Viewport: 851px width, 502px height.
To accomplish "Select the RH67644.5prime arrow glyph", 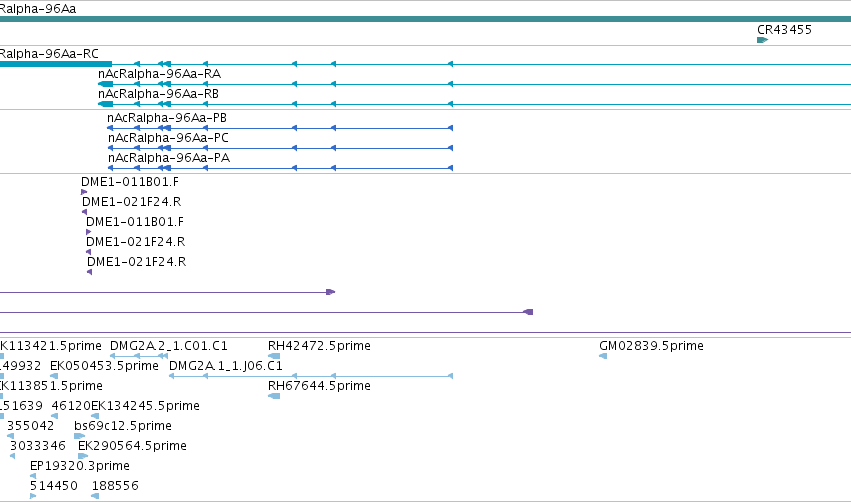I will [274, 396].
